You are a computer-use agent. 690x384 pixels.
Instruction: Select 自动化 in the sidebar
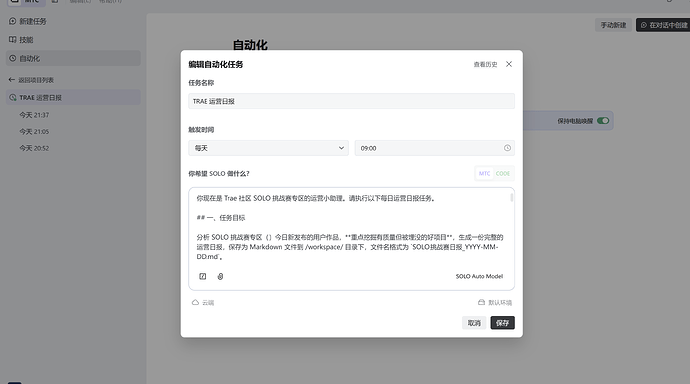[73, 58]
